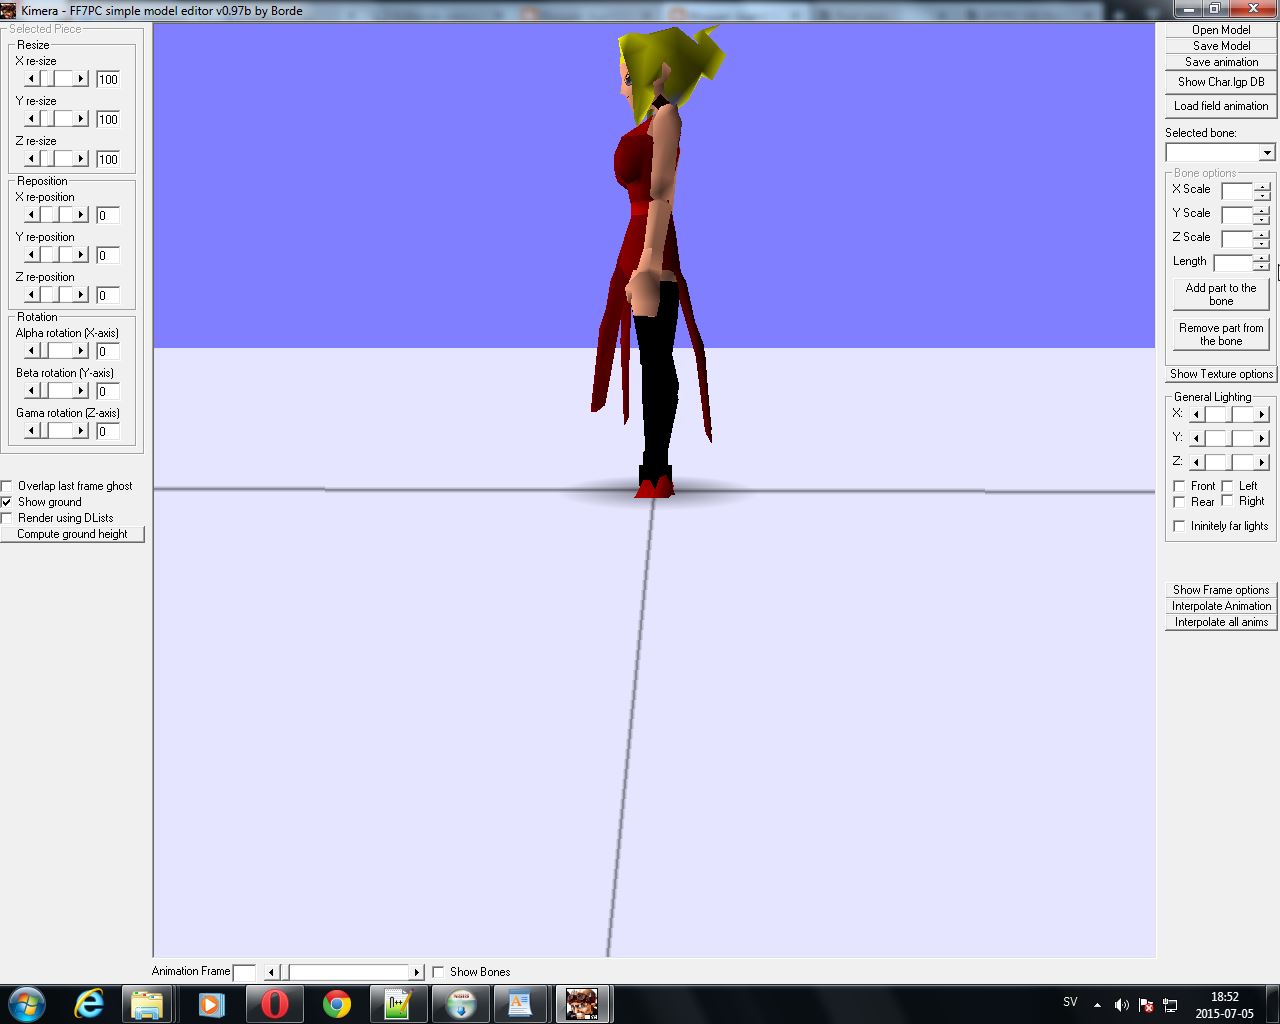
Task: Enable Overlap last frame ghost checkbox
Action: (x=7, y=486)
